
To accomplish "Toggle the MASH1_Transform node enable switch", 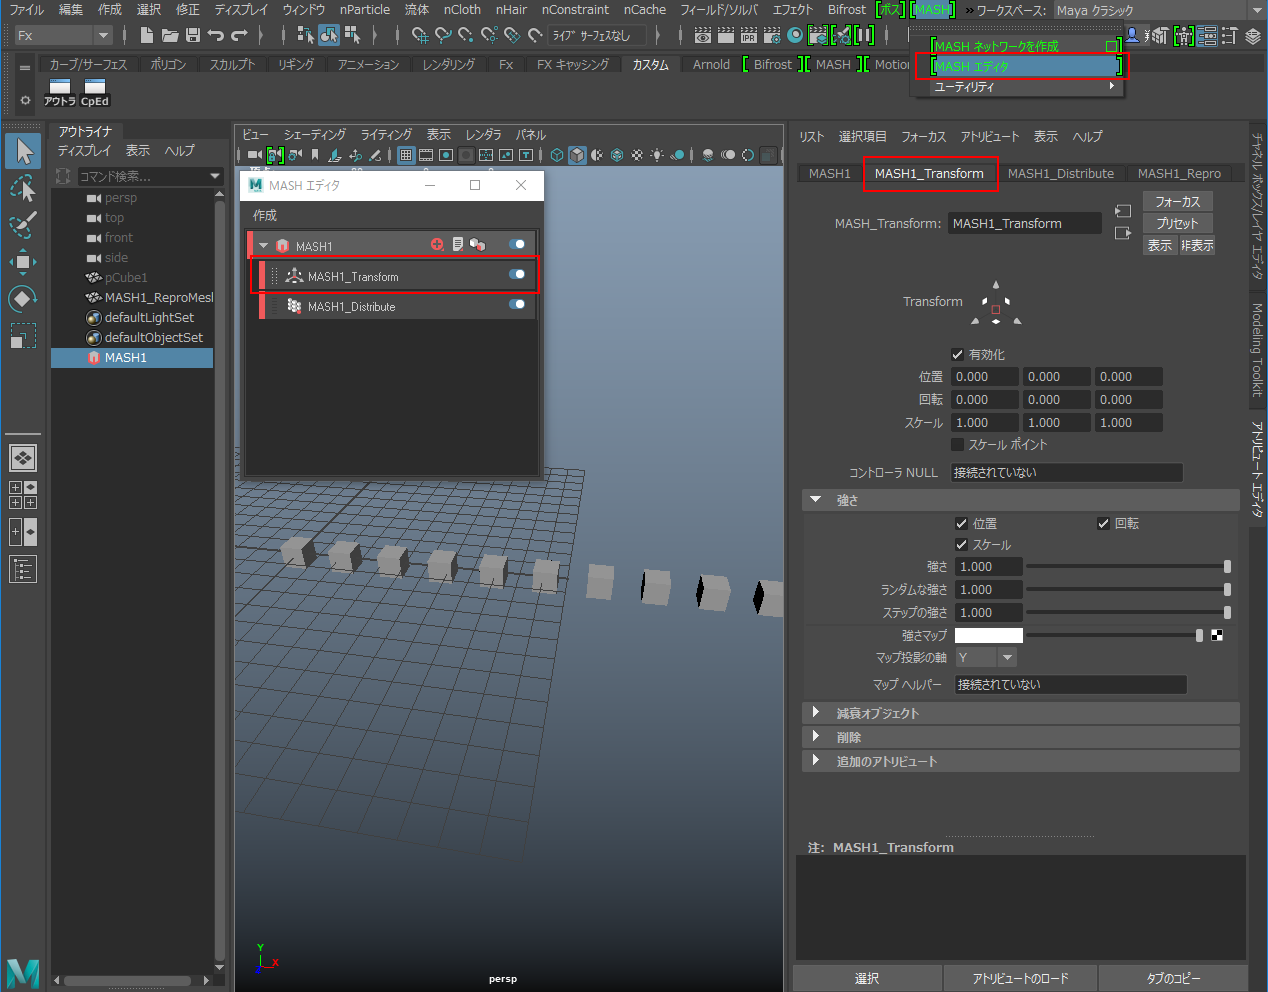I will (517, 274).
